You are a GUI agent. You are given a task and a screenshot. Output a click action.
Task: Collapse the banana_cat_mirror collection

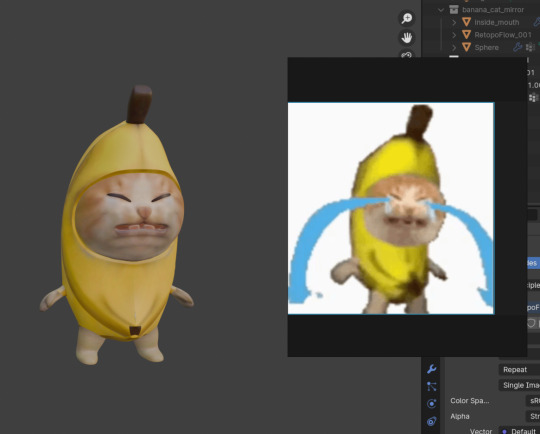441,10
